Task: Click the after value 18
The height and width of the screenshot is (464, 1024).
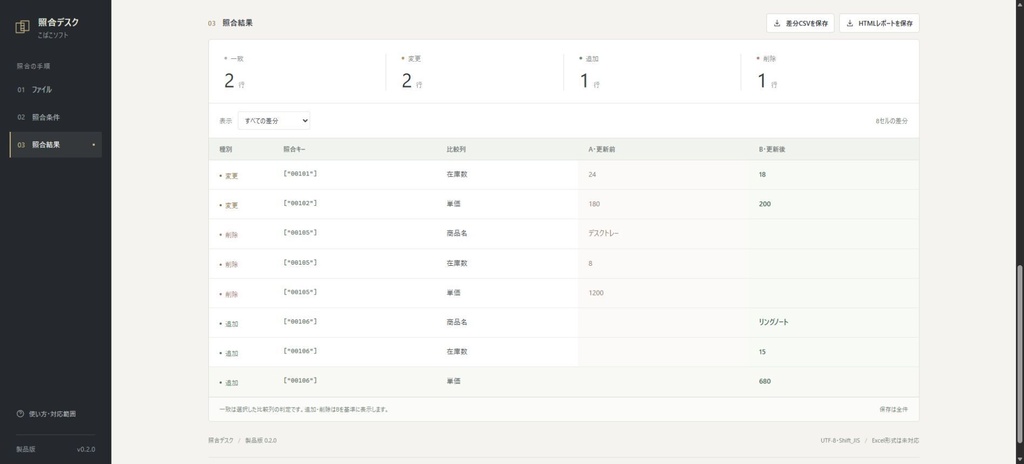Action: (x=762, y=174)
